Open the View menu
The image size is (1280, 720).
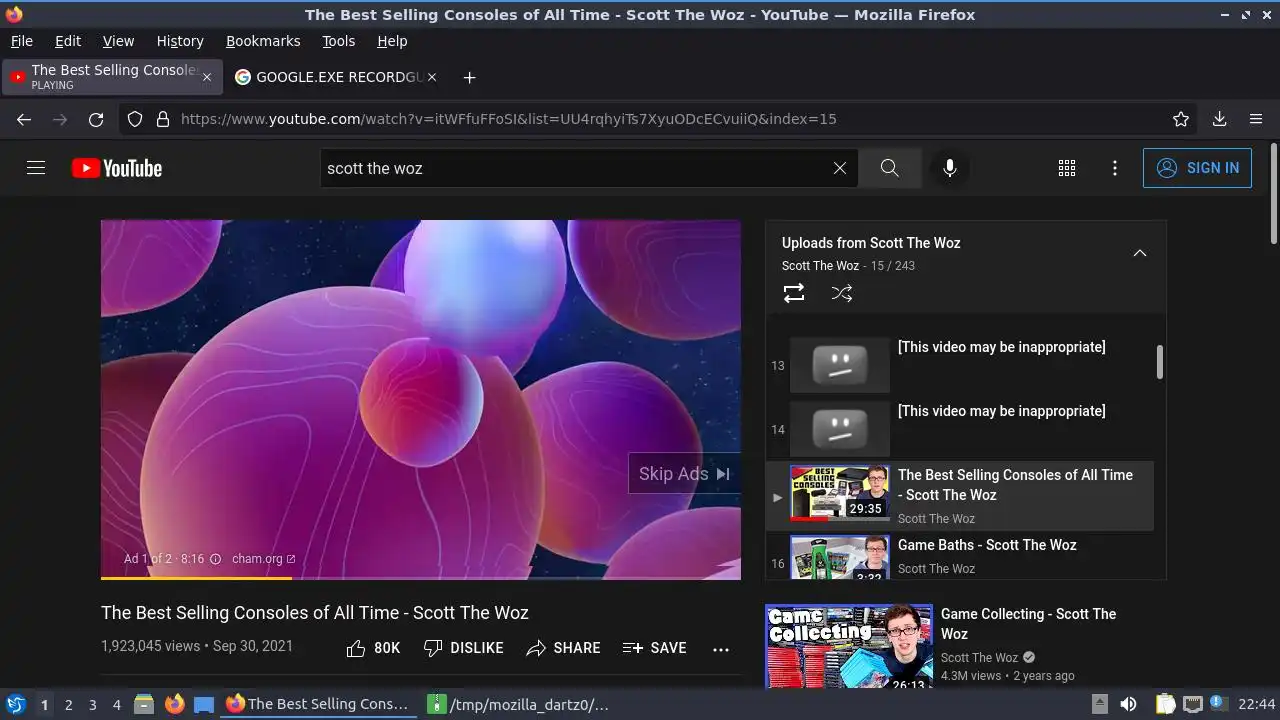[118, 41]
